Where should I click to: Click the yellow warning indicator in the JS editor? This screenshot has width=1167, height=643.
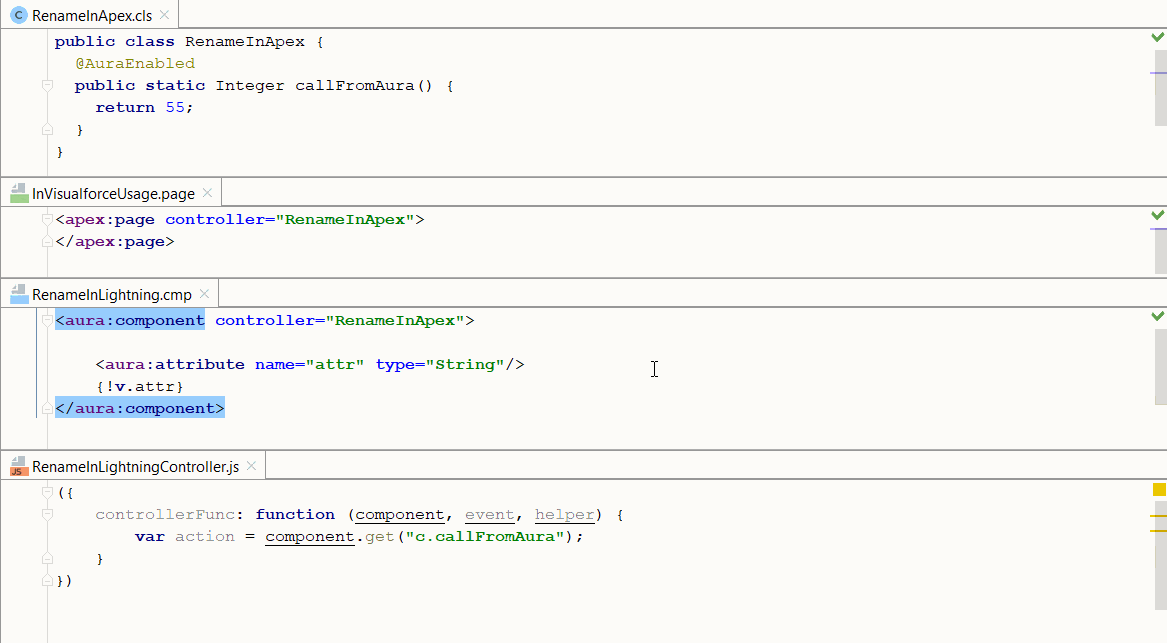[1159, 489]
